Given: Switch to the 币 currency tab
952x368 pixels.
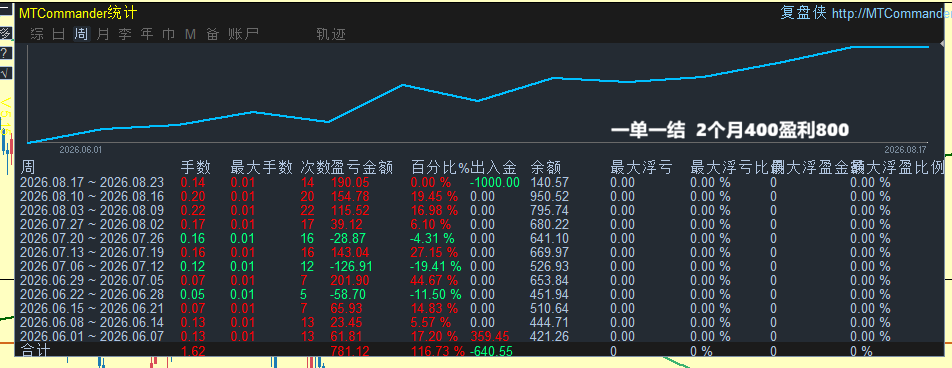Looking at the screenshot, I should pyautogui.click(x=168, y=35).
